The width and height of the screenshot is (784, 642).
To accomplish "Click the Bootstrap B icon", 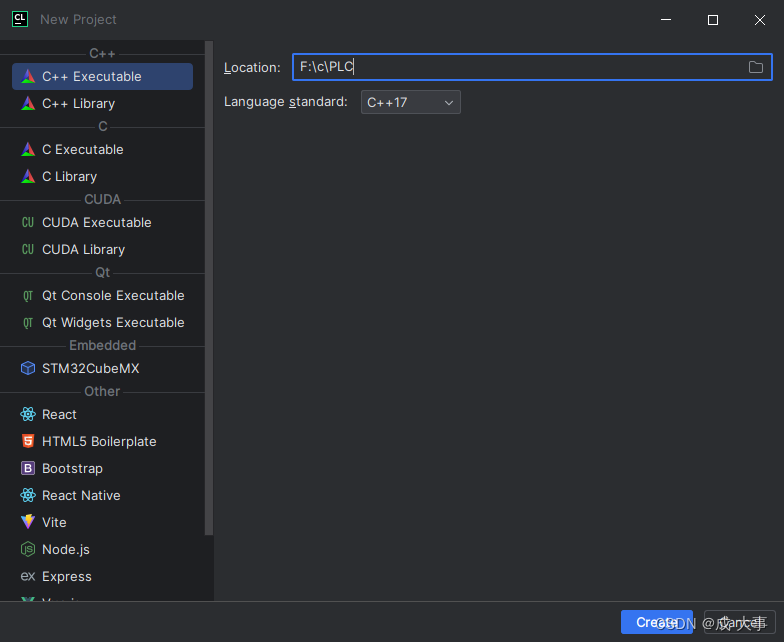I will click(x=28, y=469).
